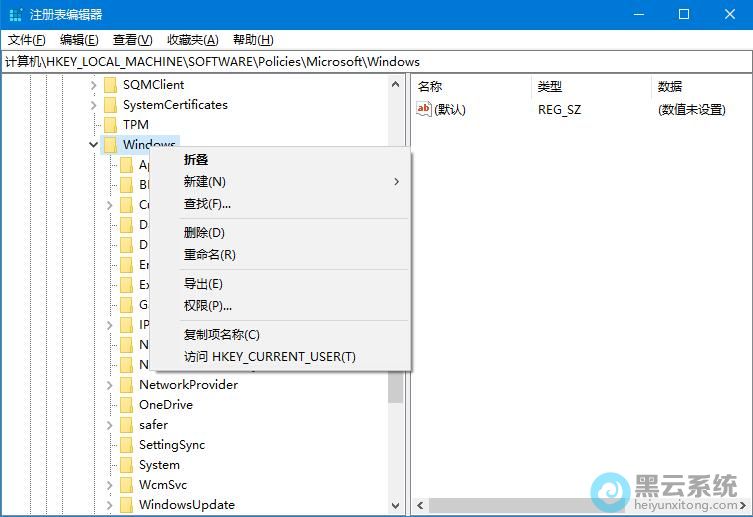This screenshot has width=753, height=517.
Task: Open the 帮助(H) menu
Action: pyautogui.click(x=253, y=40)
